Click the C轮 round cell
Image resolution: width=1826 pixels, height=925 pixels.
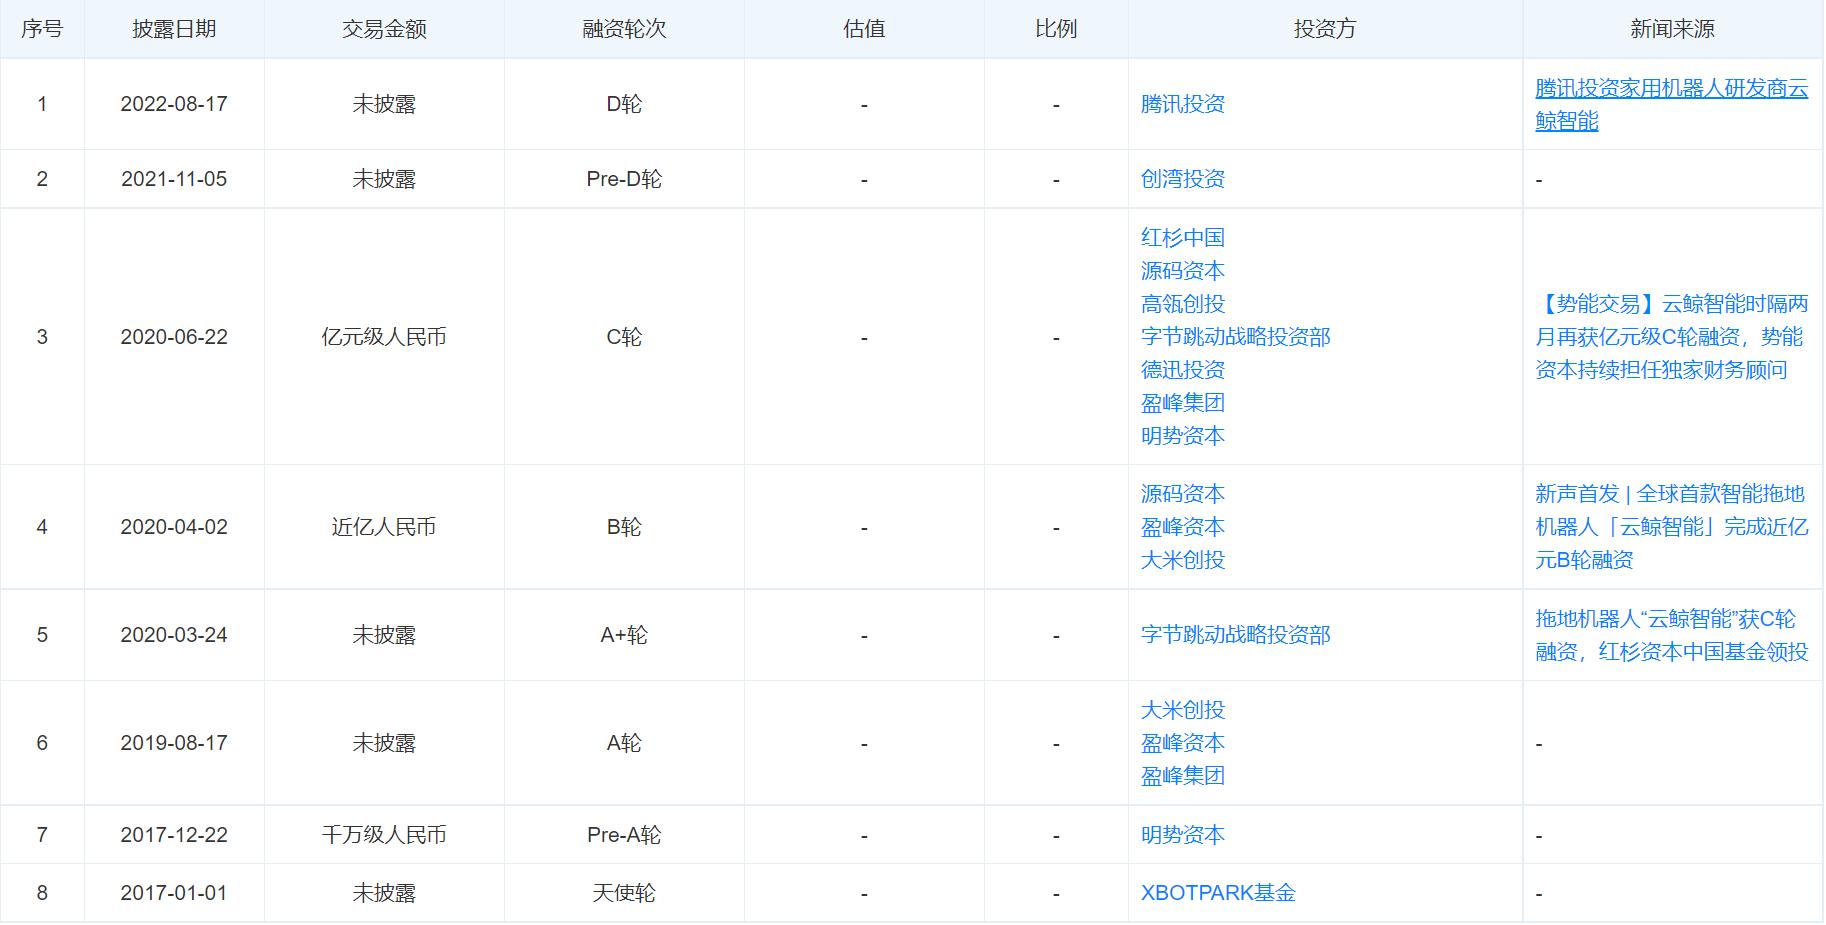[624, 337]
